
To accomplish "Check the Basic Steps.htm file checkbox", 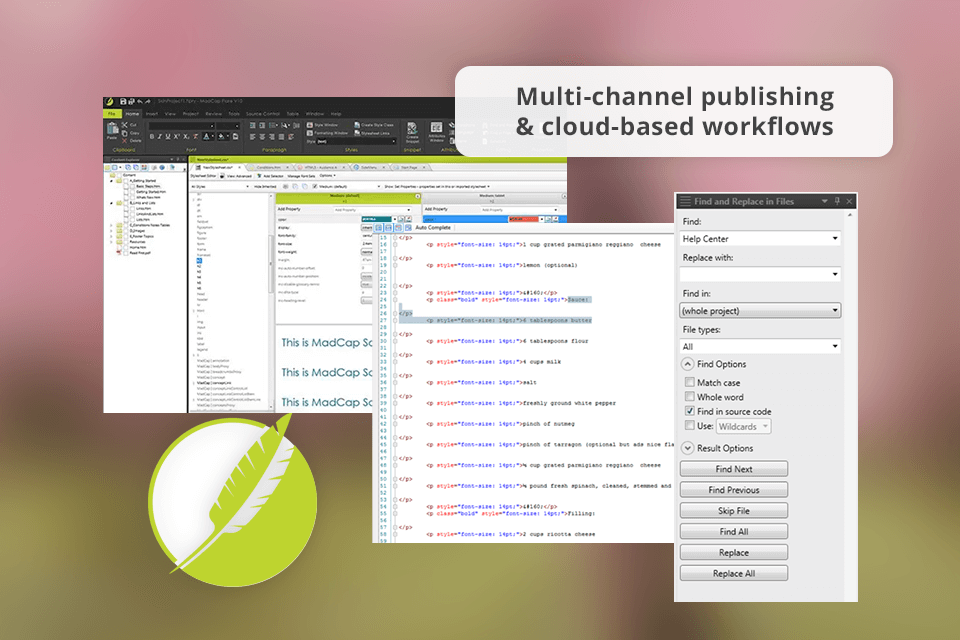I will point(132,186).
